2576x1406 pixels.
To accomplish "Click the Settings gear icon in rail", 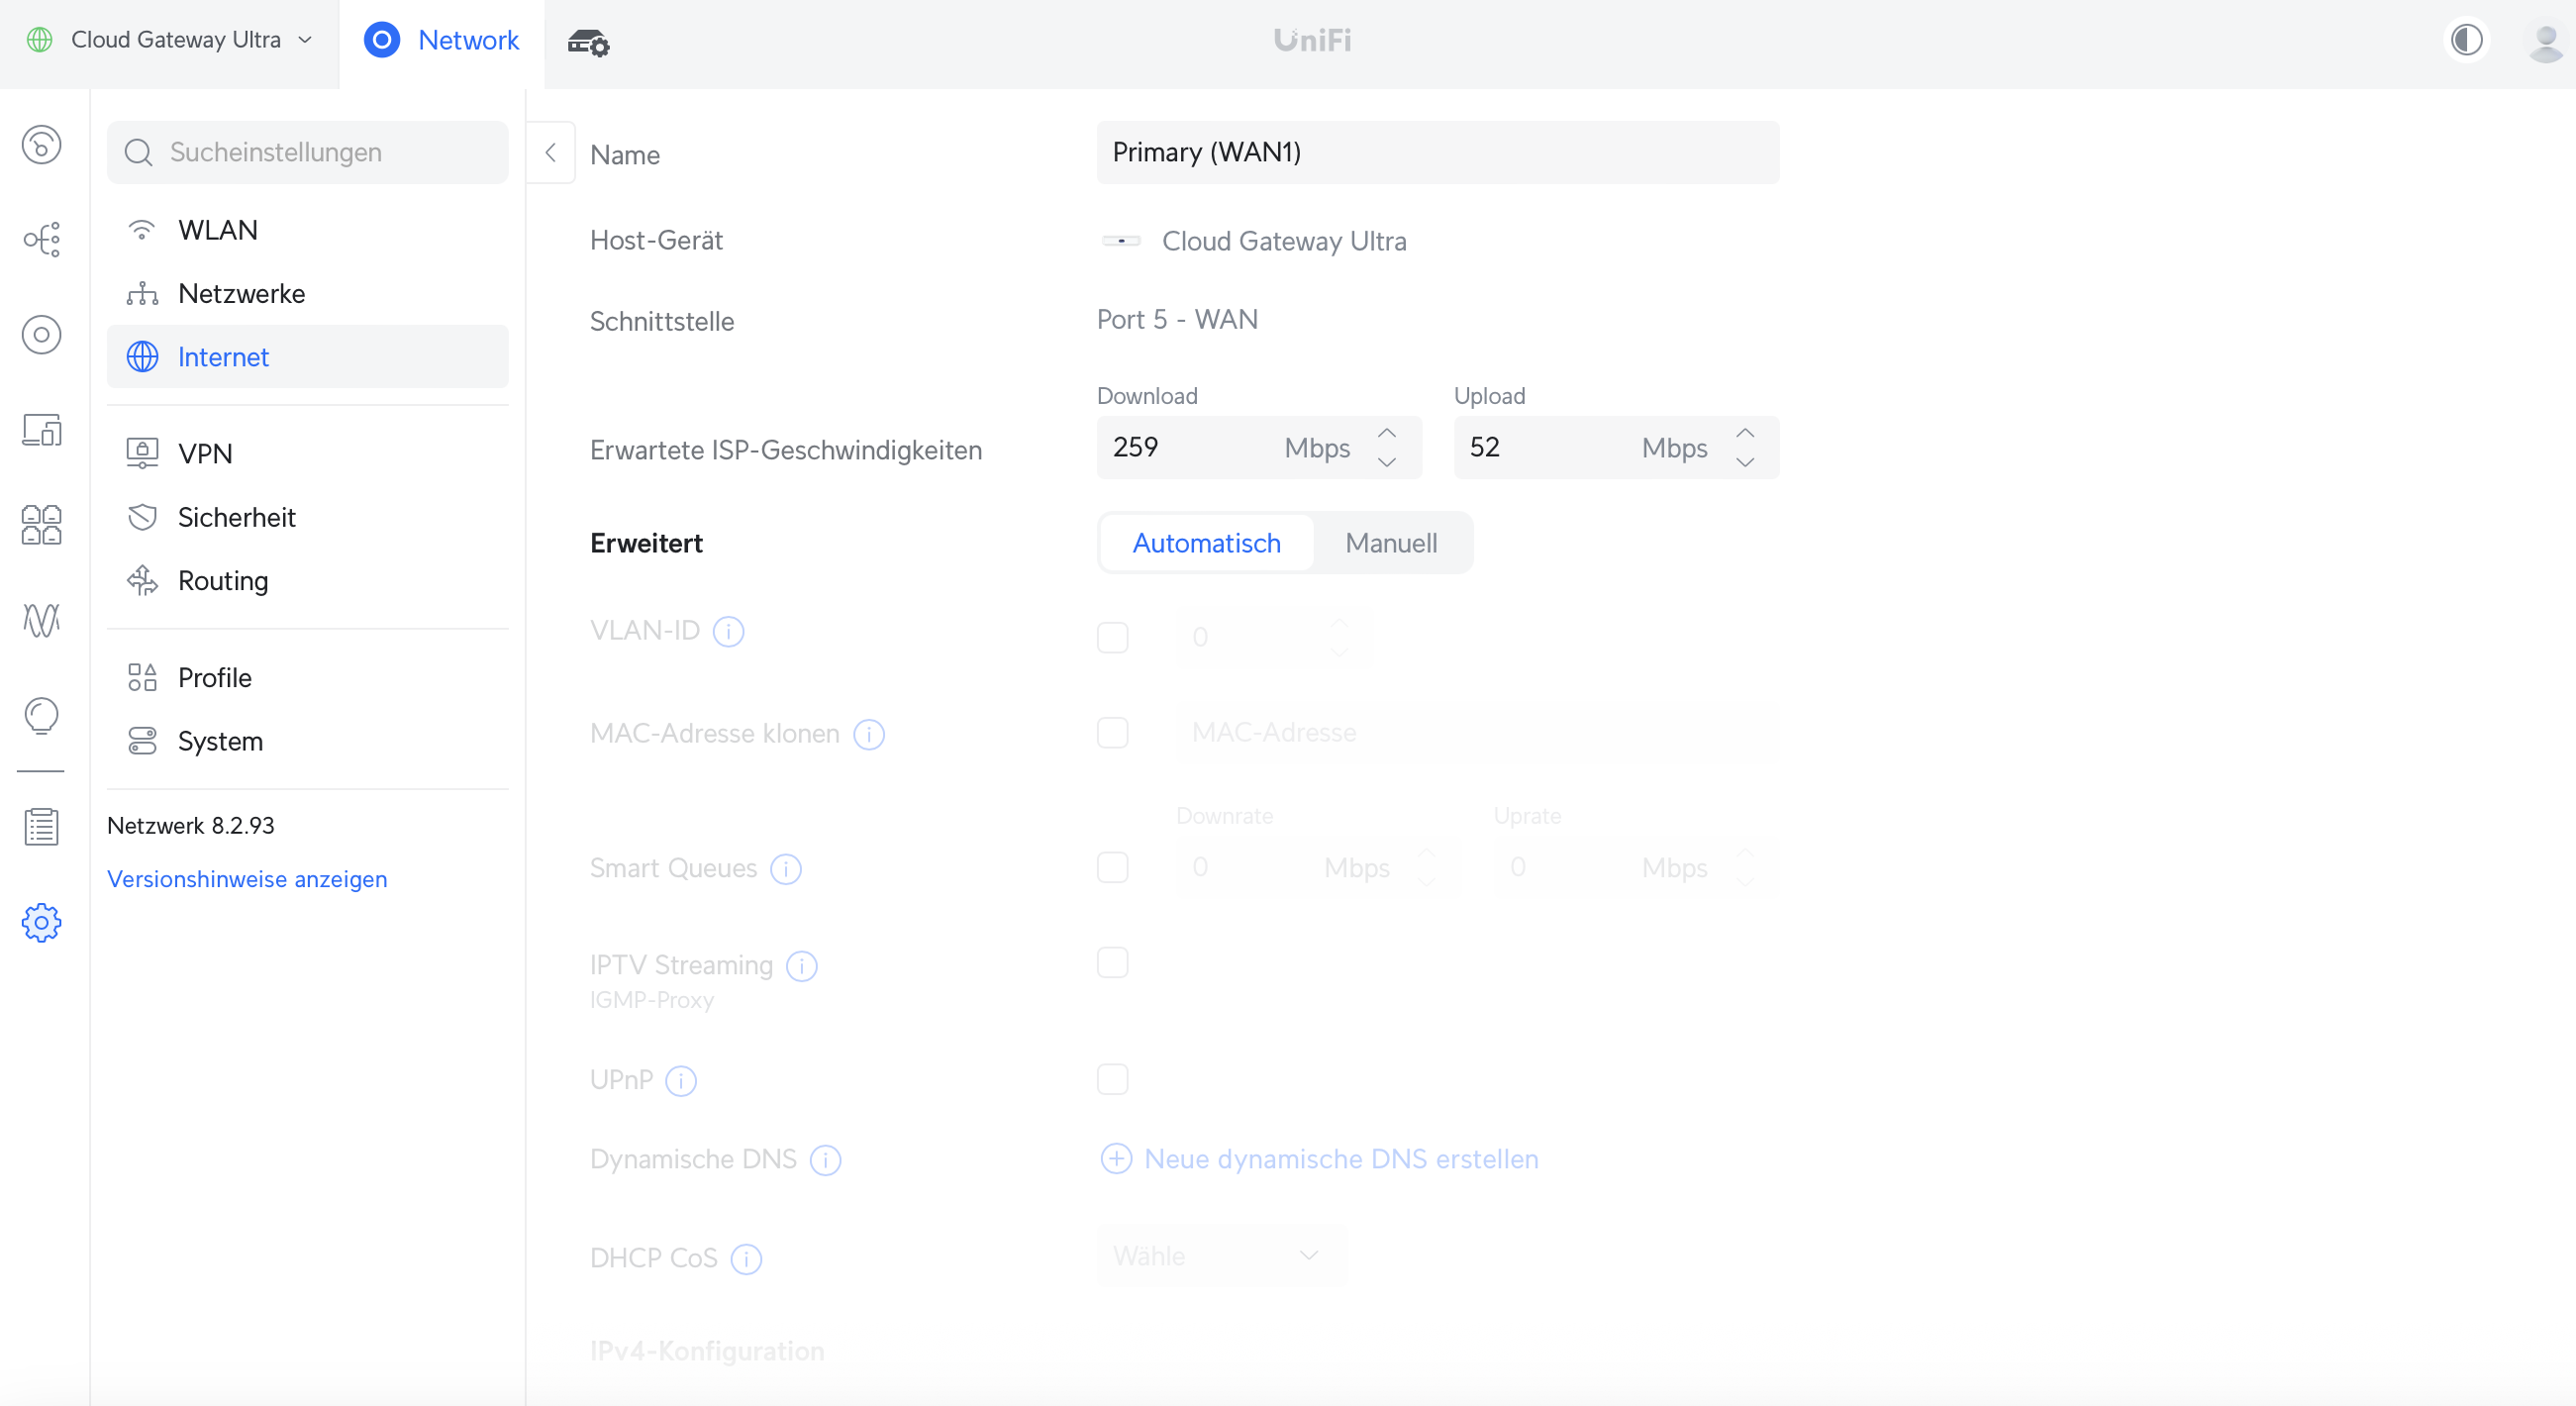I will click(x=41, y=922).
